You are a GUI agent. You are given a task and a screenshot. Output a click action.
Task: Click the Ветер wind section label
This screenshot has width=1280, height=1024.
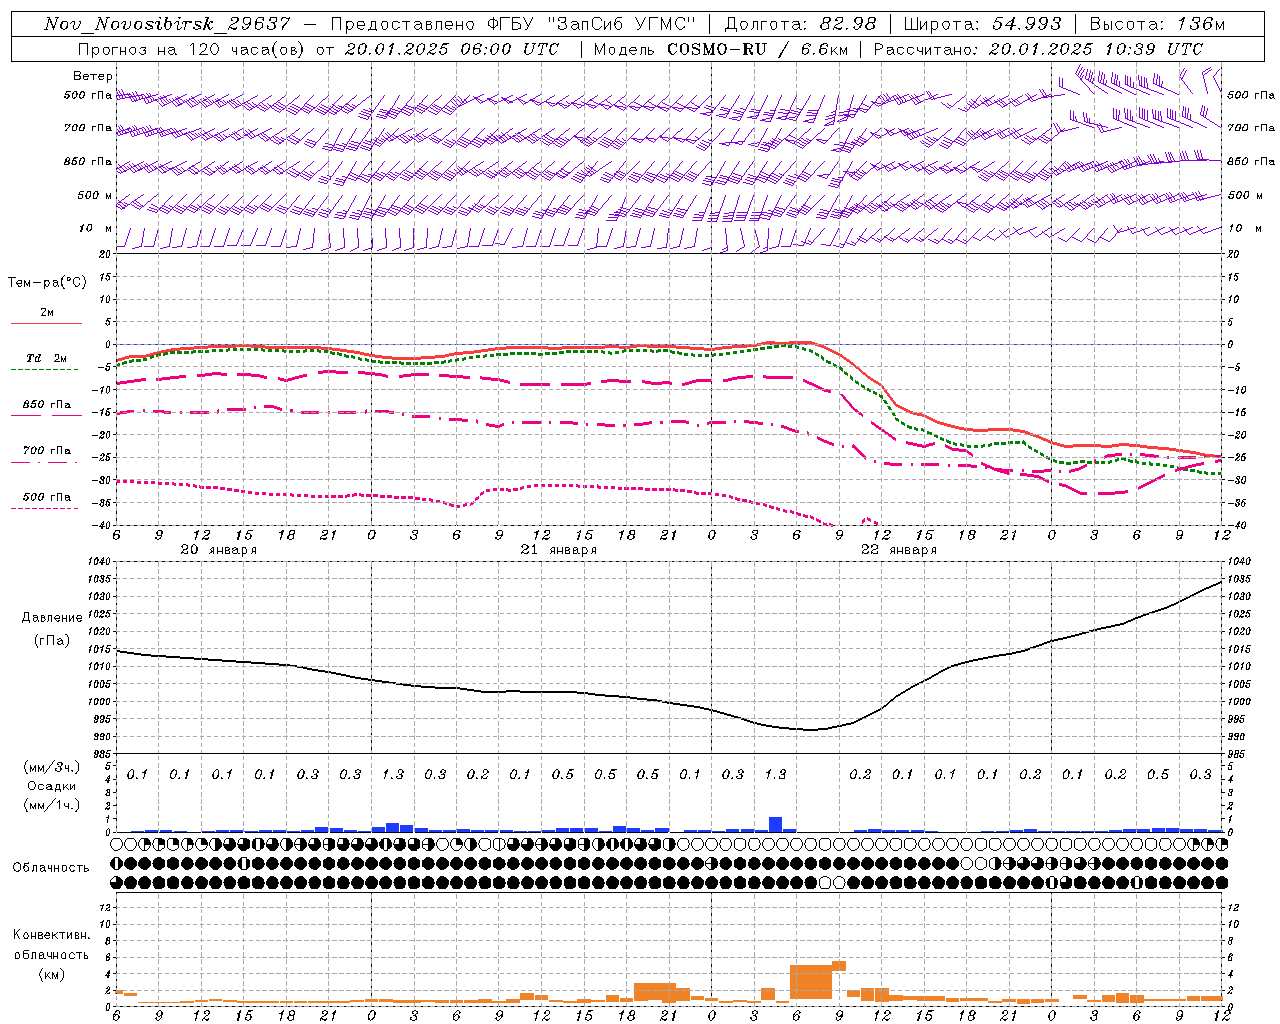click(x=93, y=76)
